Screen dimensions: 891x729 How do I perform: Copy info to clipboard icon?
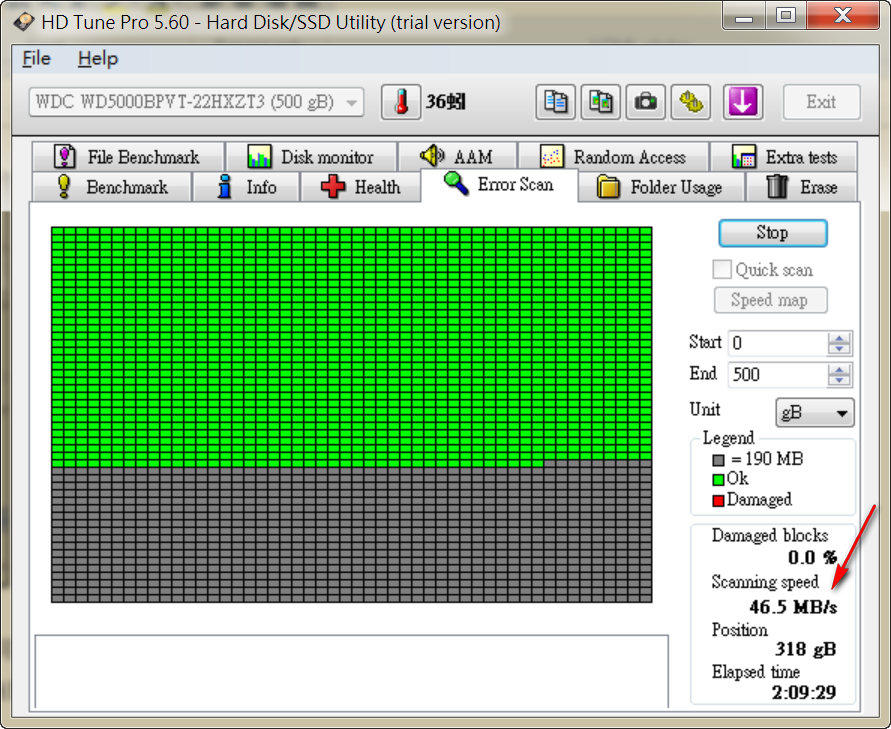point(555,102)
